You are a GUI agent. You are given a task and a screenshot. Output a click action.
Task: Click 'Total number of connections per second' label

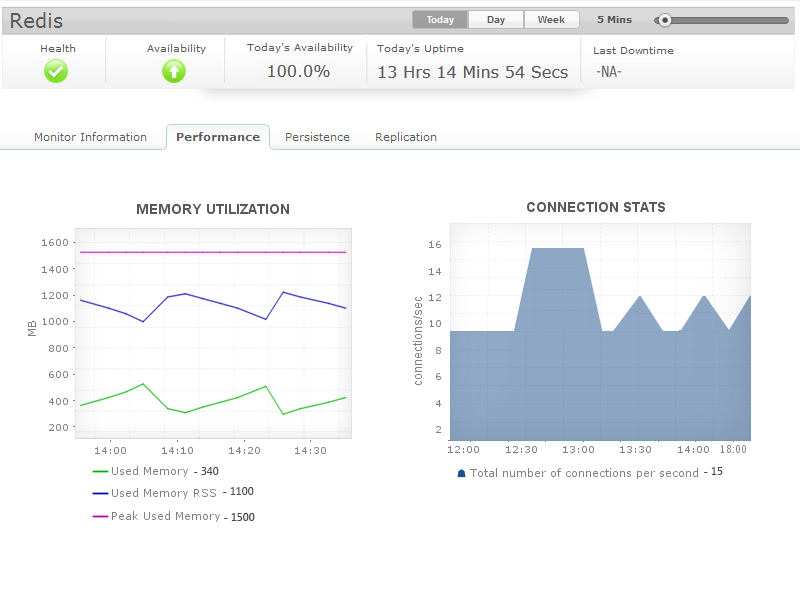pos(584,473)
